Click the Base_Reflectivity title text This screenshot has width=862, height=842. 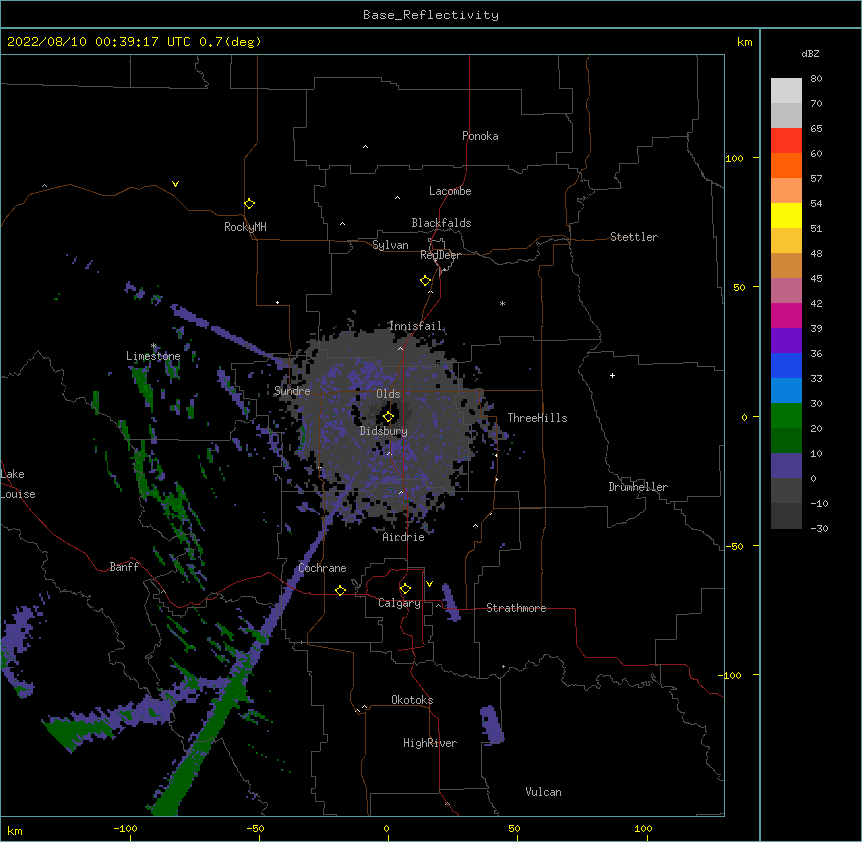431,15
